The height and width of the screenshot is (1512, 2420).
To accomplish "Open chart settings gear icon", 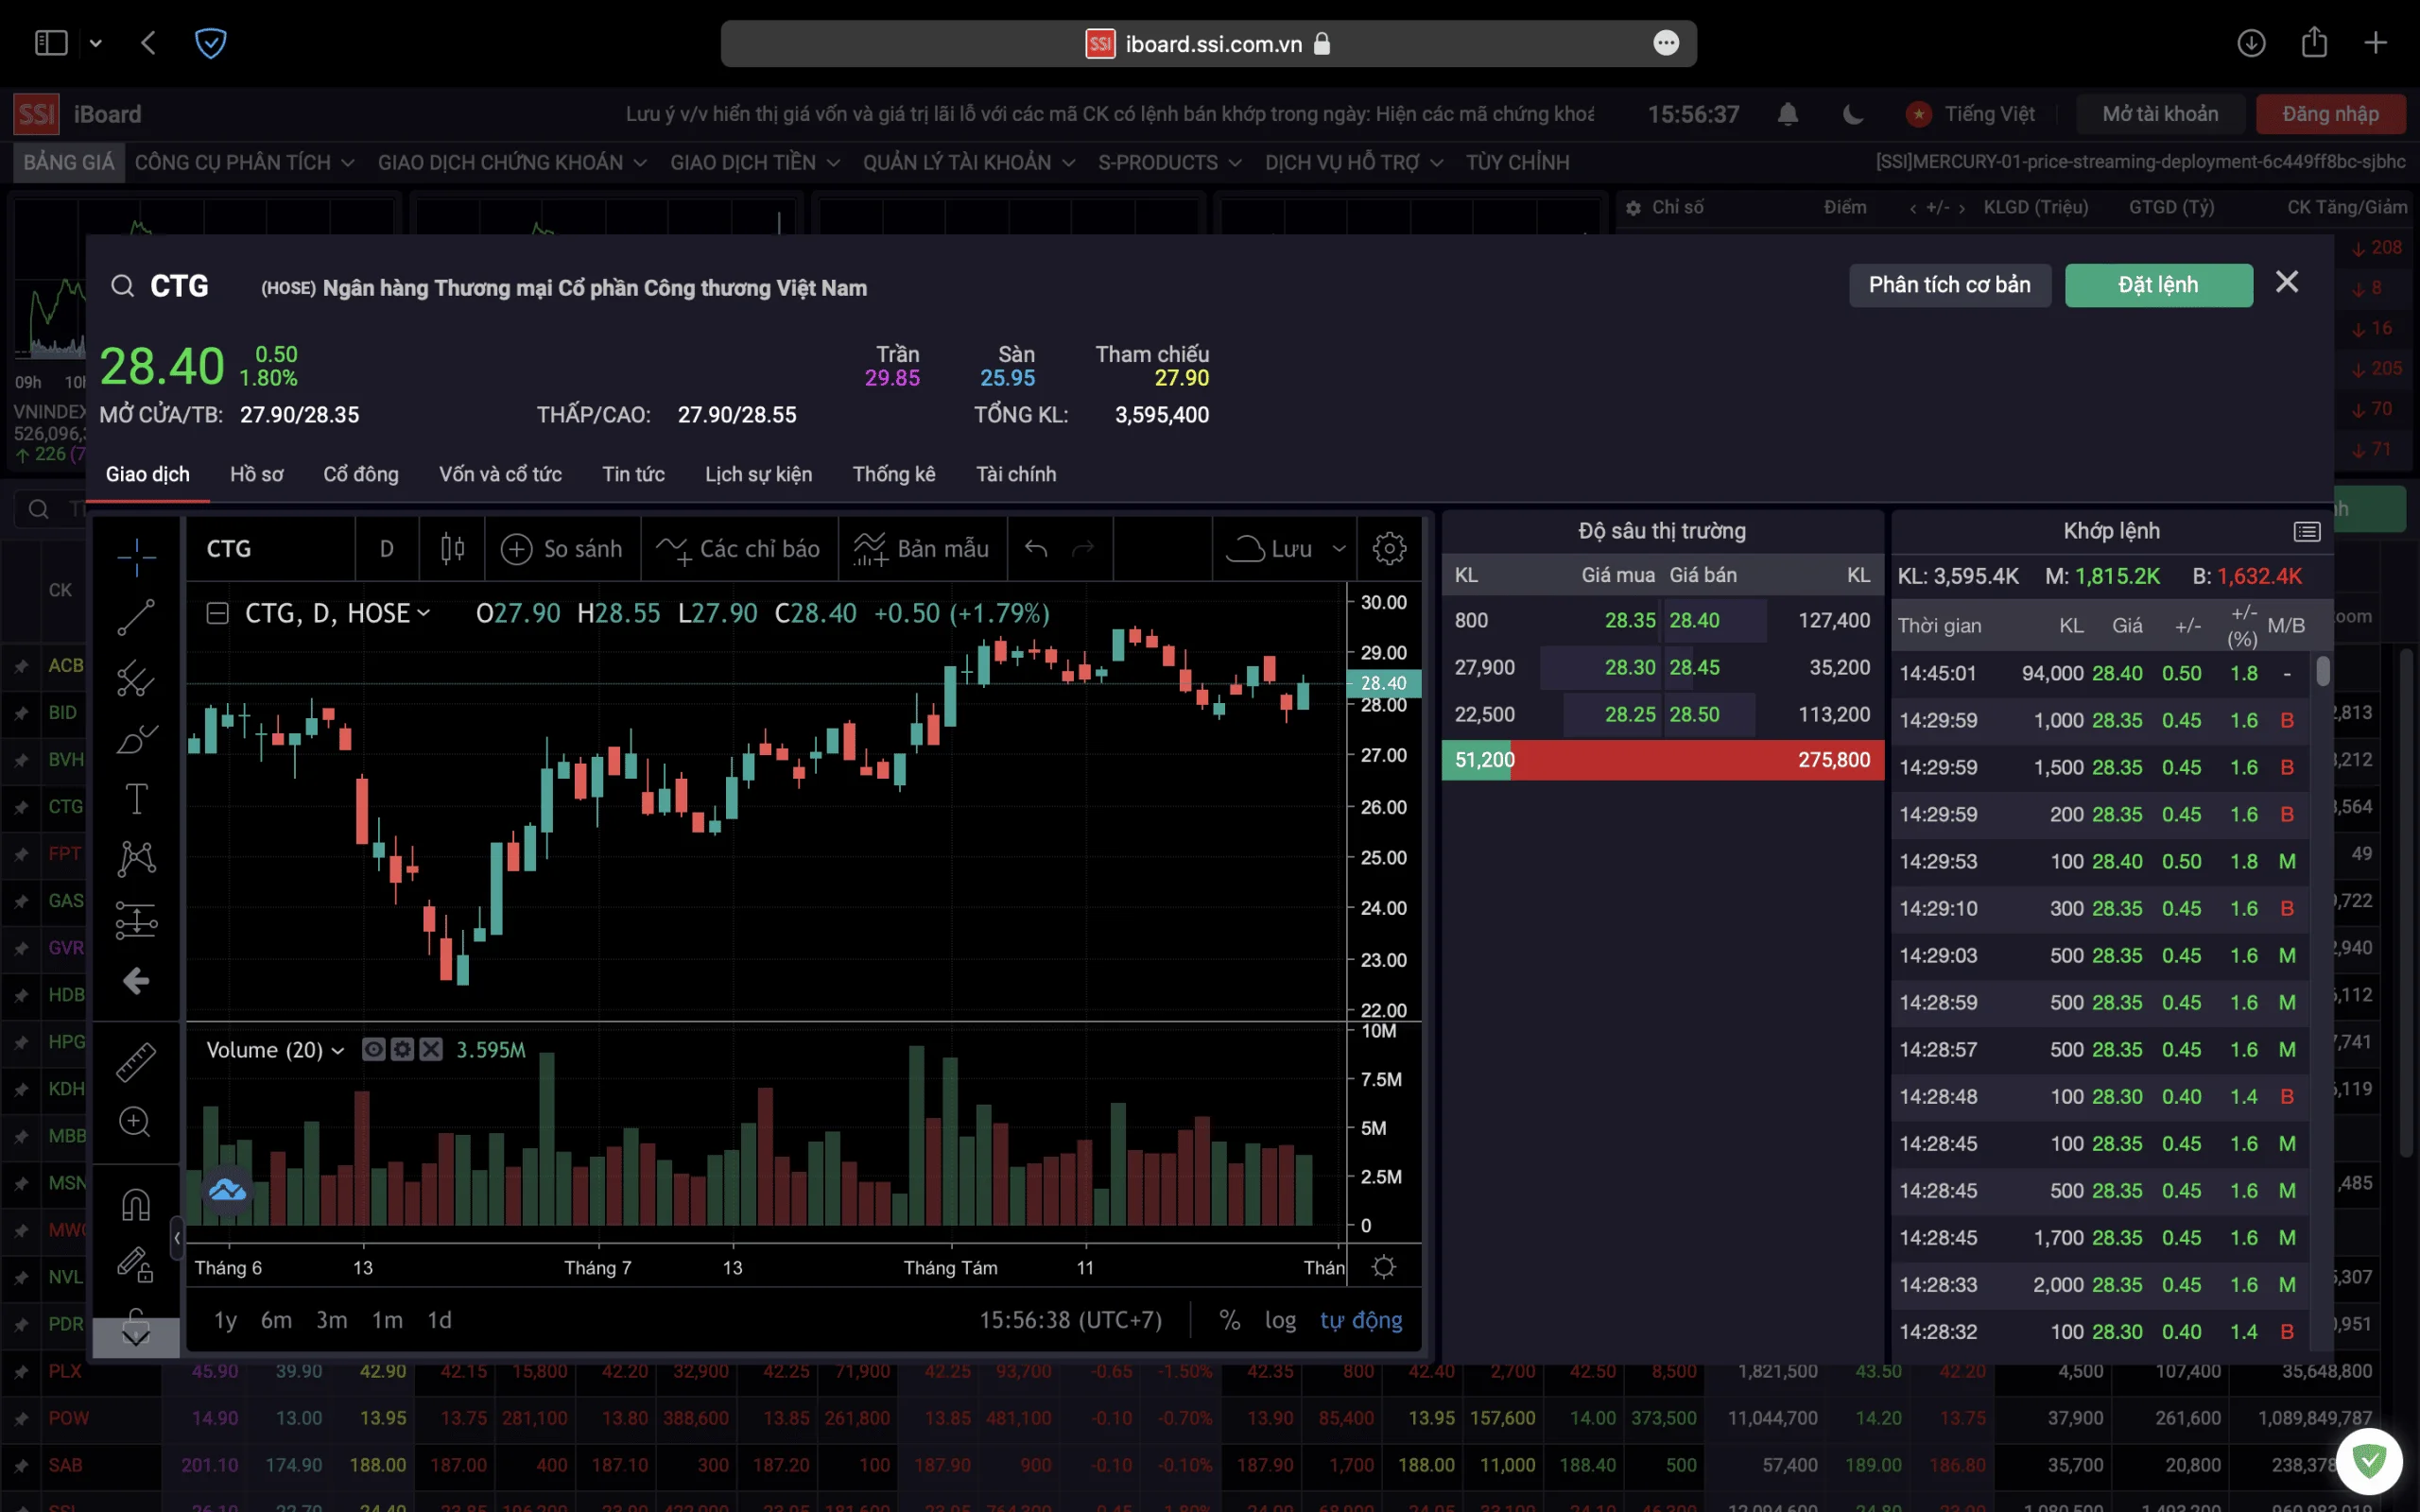I will click(x=1389, y=548).
